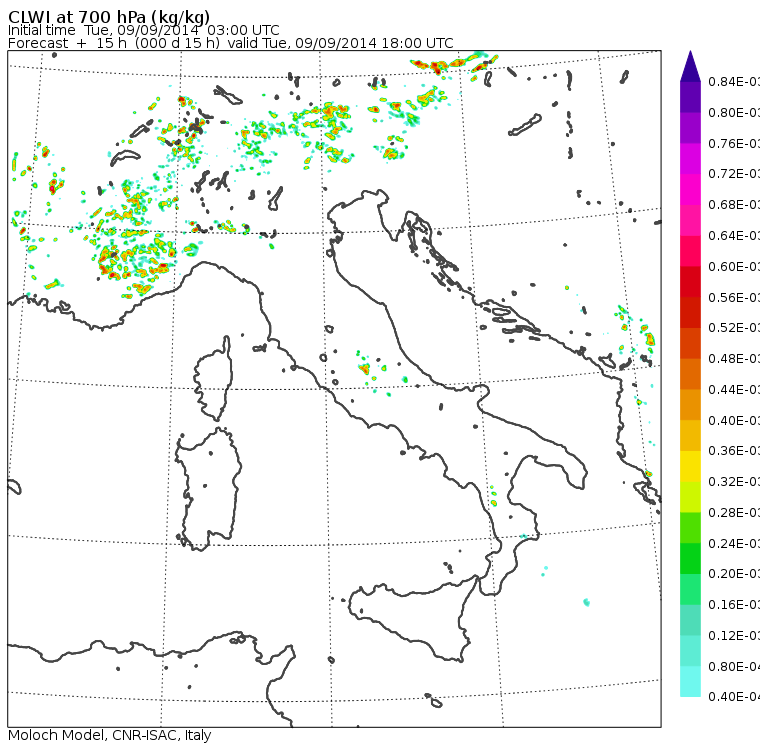Click the 0.36E-03 color bar label

point(734,451)
